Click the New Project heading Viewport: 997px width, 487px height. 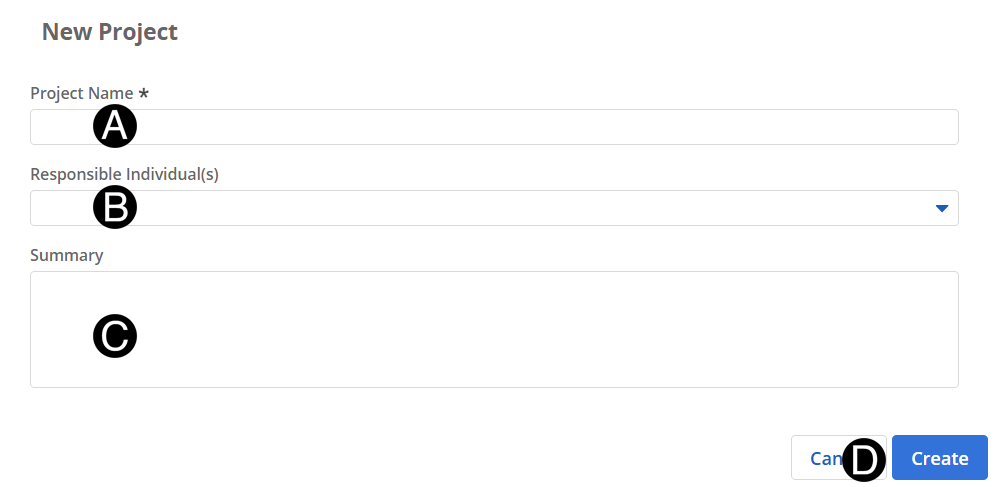tap(109, 32)
